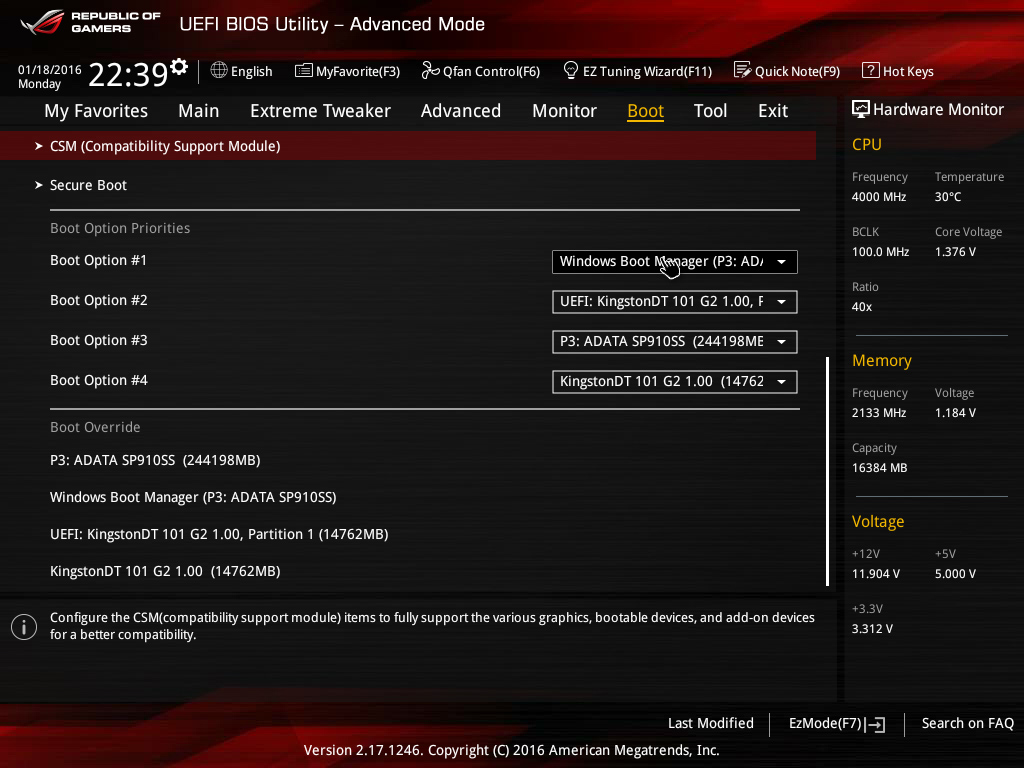Click the Qfan Control fan icon

click(x=430, y=70)
